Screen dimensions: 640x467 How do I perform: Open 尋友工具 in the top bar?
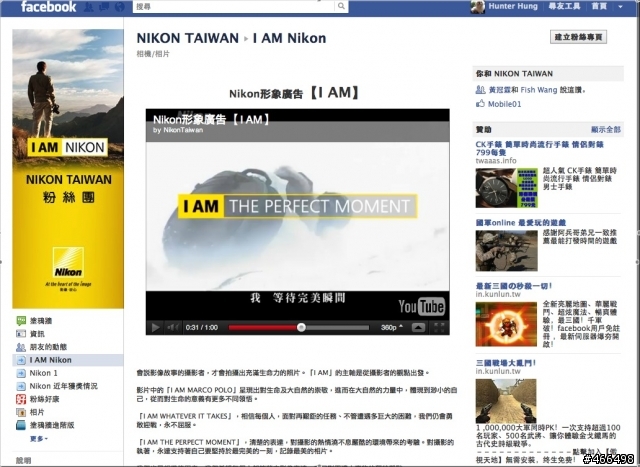tap(564, 6)
